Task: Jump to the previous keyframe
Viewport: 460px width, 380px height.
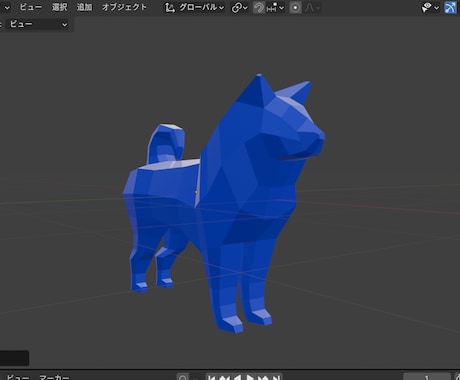Action: 224,377
